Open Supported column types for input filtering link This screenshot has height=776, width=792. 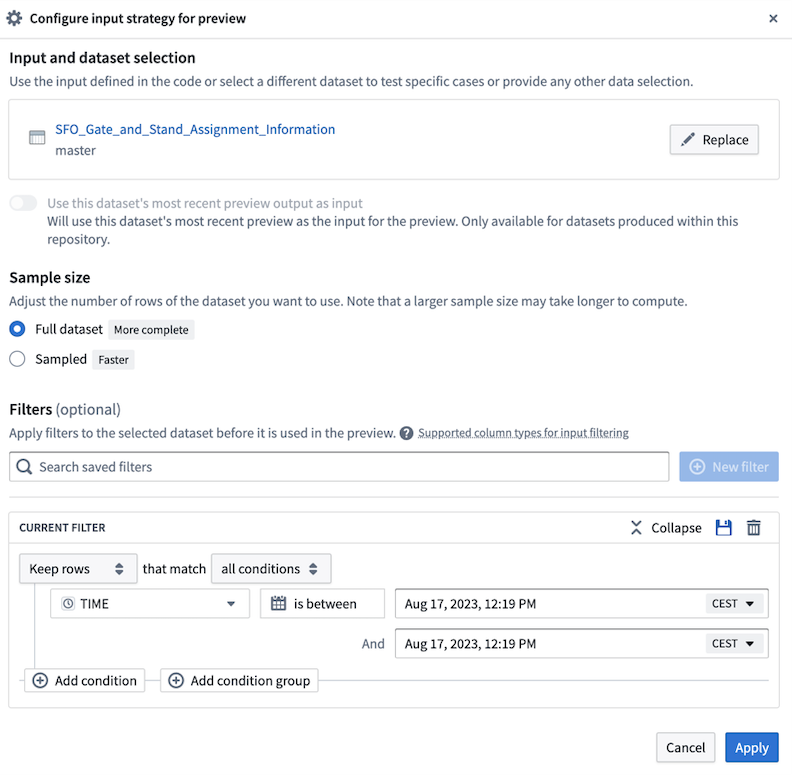coord(523,433)
